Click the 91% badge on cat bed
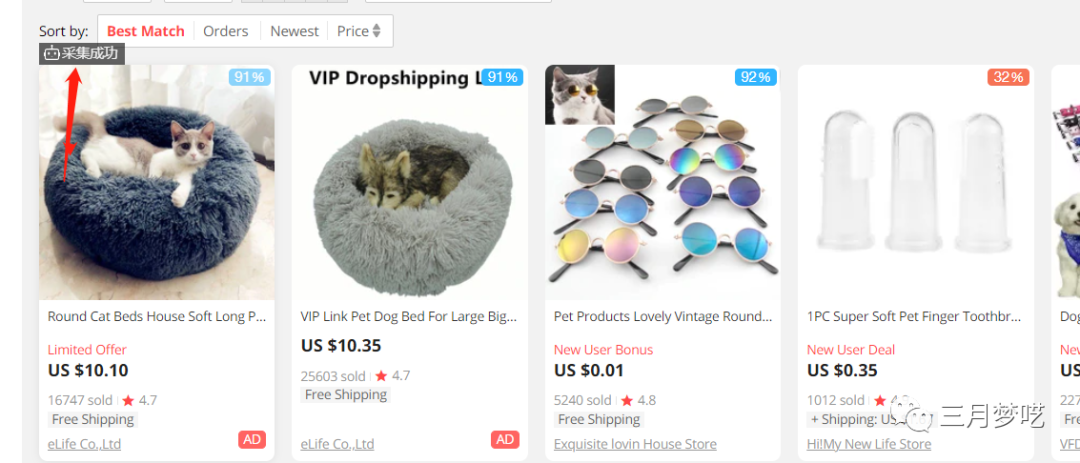Viewport: 1080px width, 463px height. [x=250, y=77]
